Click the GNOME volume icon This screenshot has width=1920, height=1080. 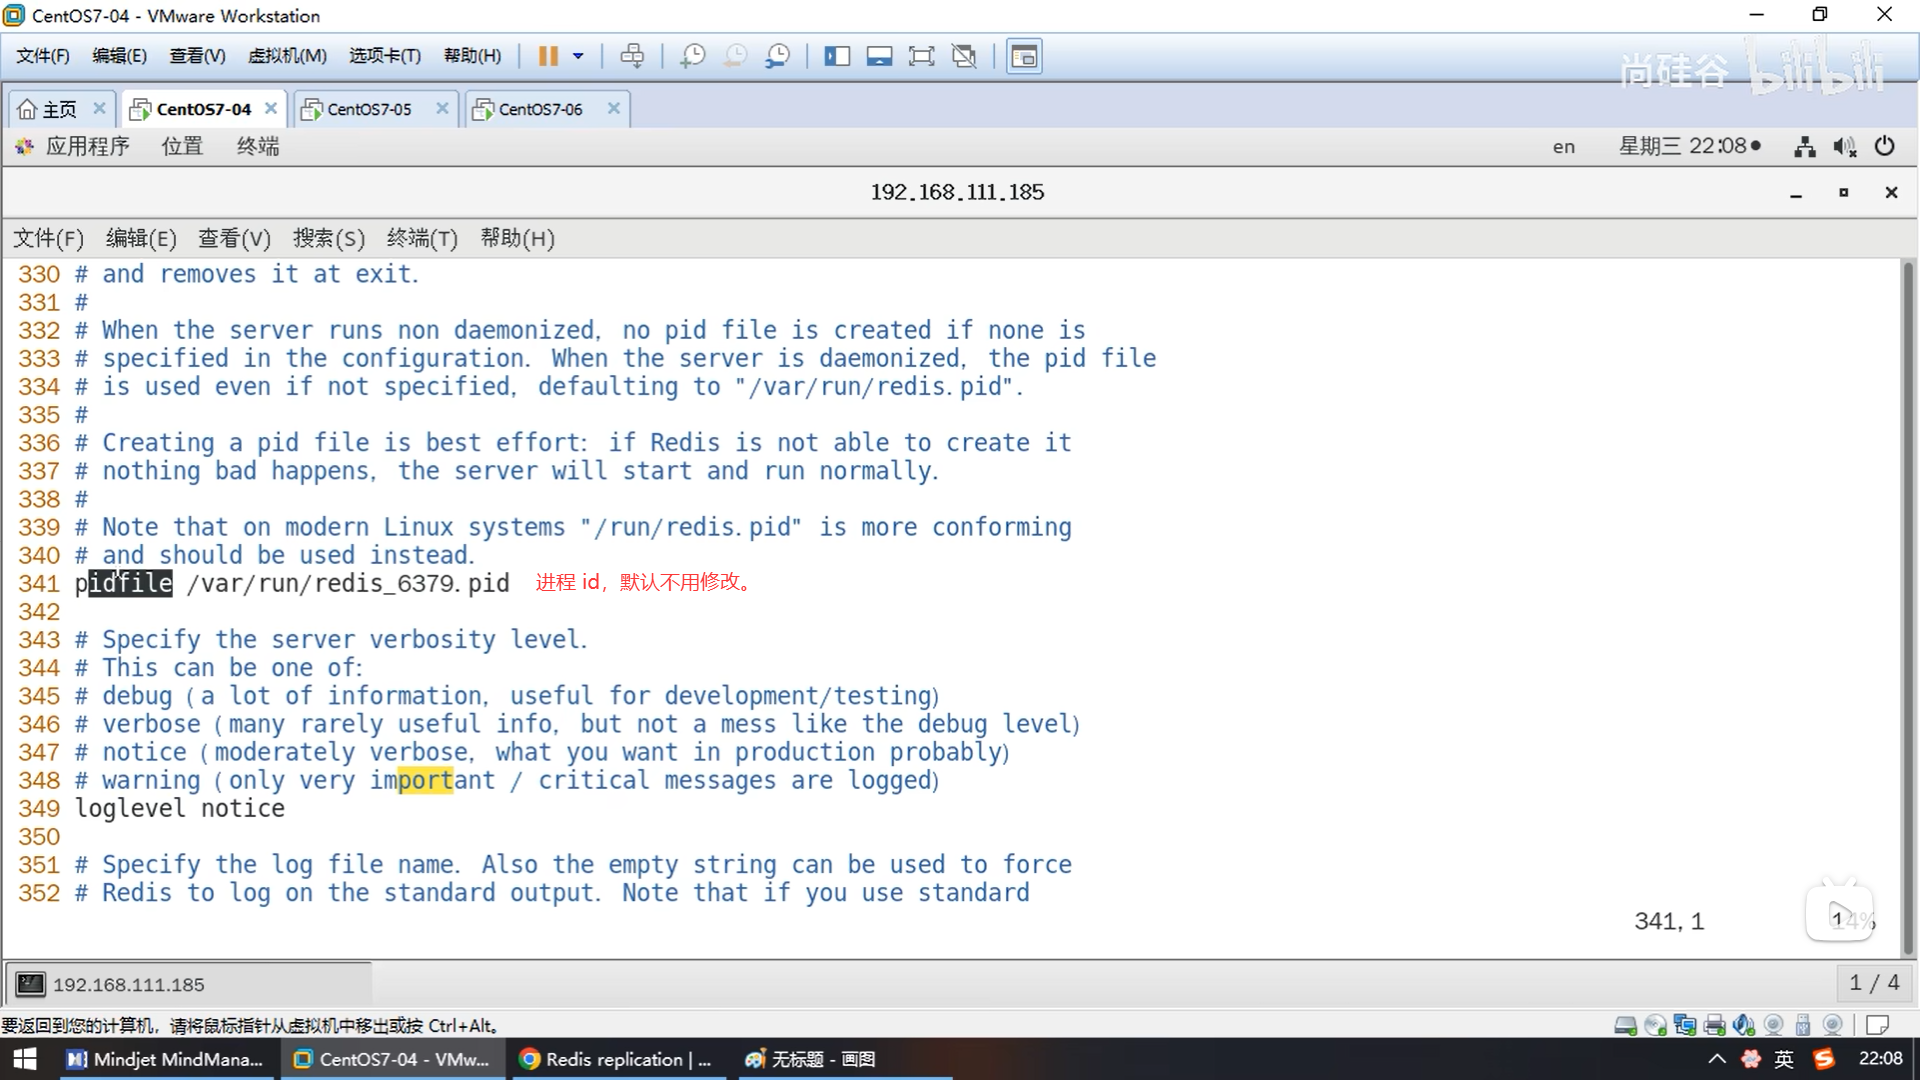(1844, 147)
